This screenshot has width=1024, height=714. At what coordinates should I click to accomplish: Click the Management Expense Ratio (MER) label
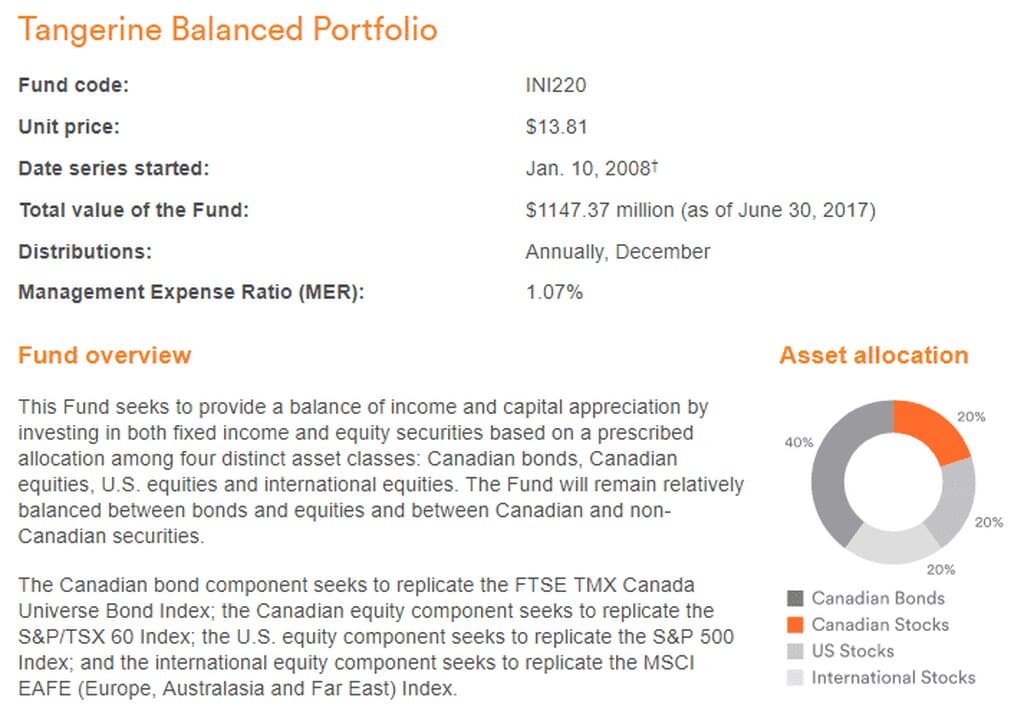pyautogui.click(x=191, y=292)
